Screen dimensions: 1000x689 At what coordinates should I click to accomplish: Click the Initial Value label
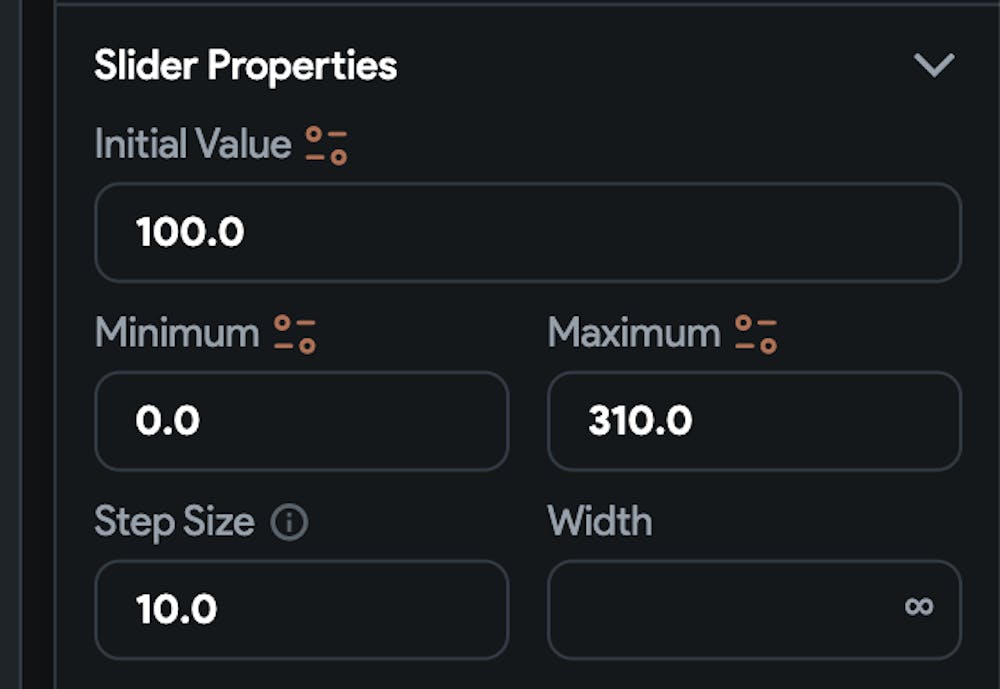[x=192, y=145]
